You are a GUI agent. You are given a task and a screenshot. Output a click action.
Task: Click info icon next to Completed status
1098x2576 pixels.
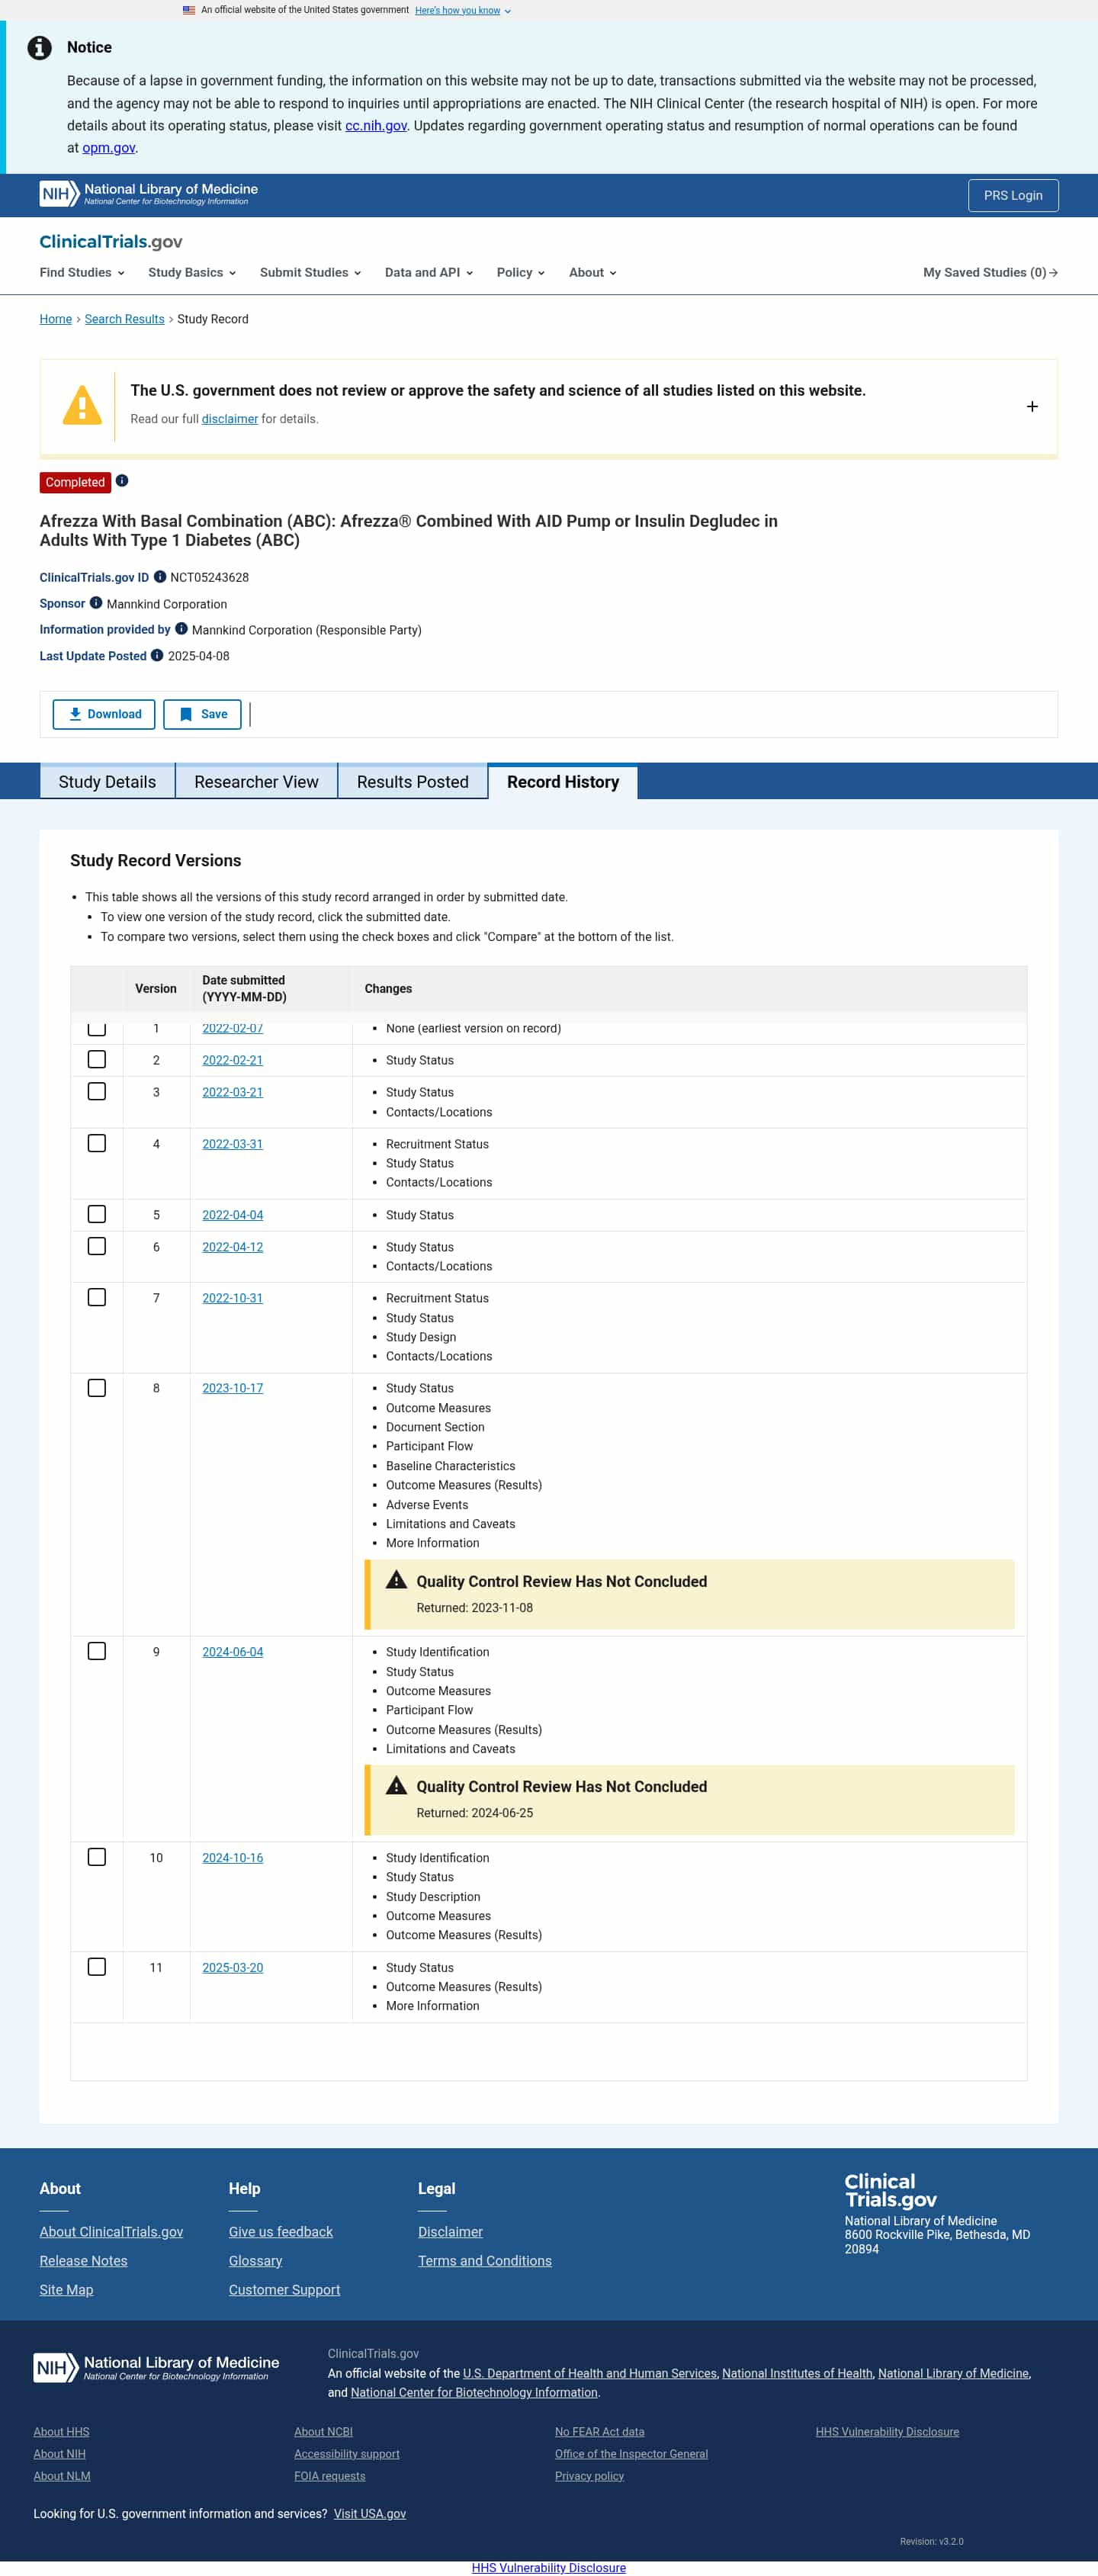[x=122, y=481]
